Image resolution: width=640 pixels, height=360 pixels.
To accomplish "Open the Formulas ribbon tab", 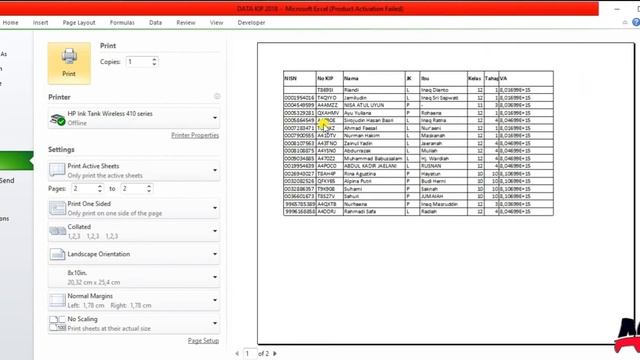I will coord(122,22).
